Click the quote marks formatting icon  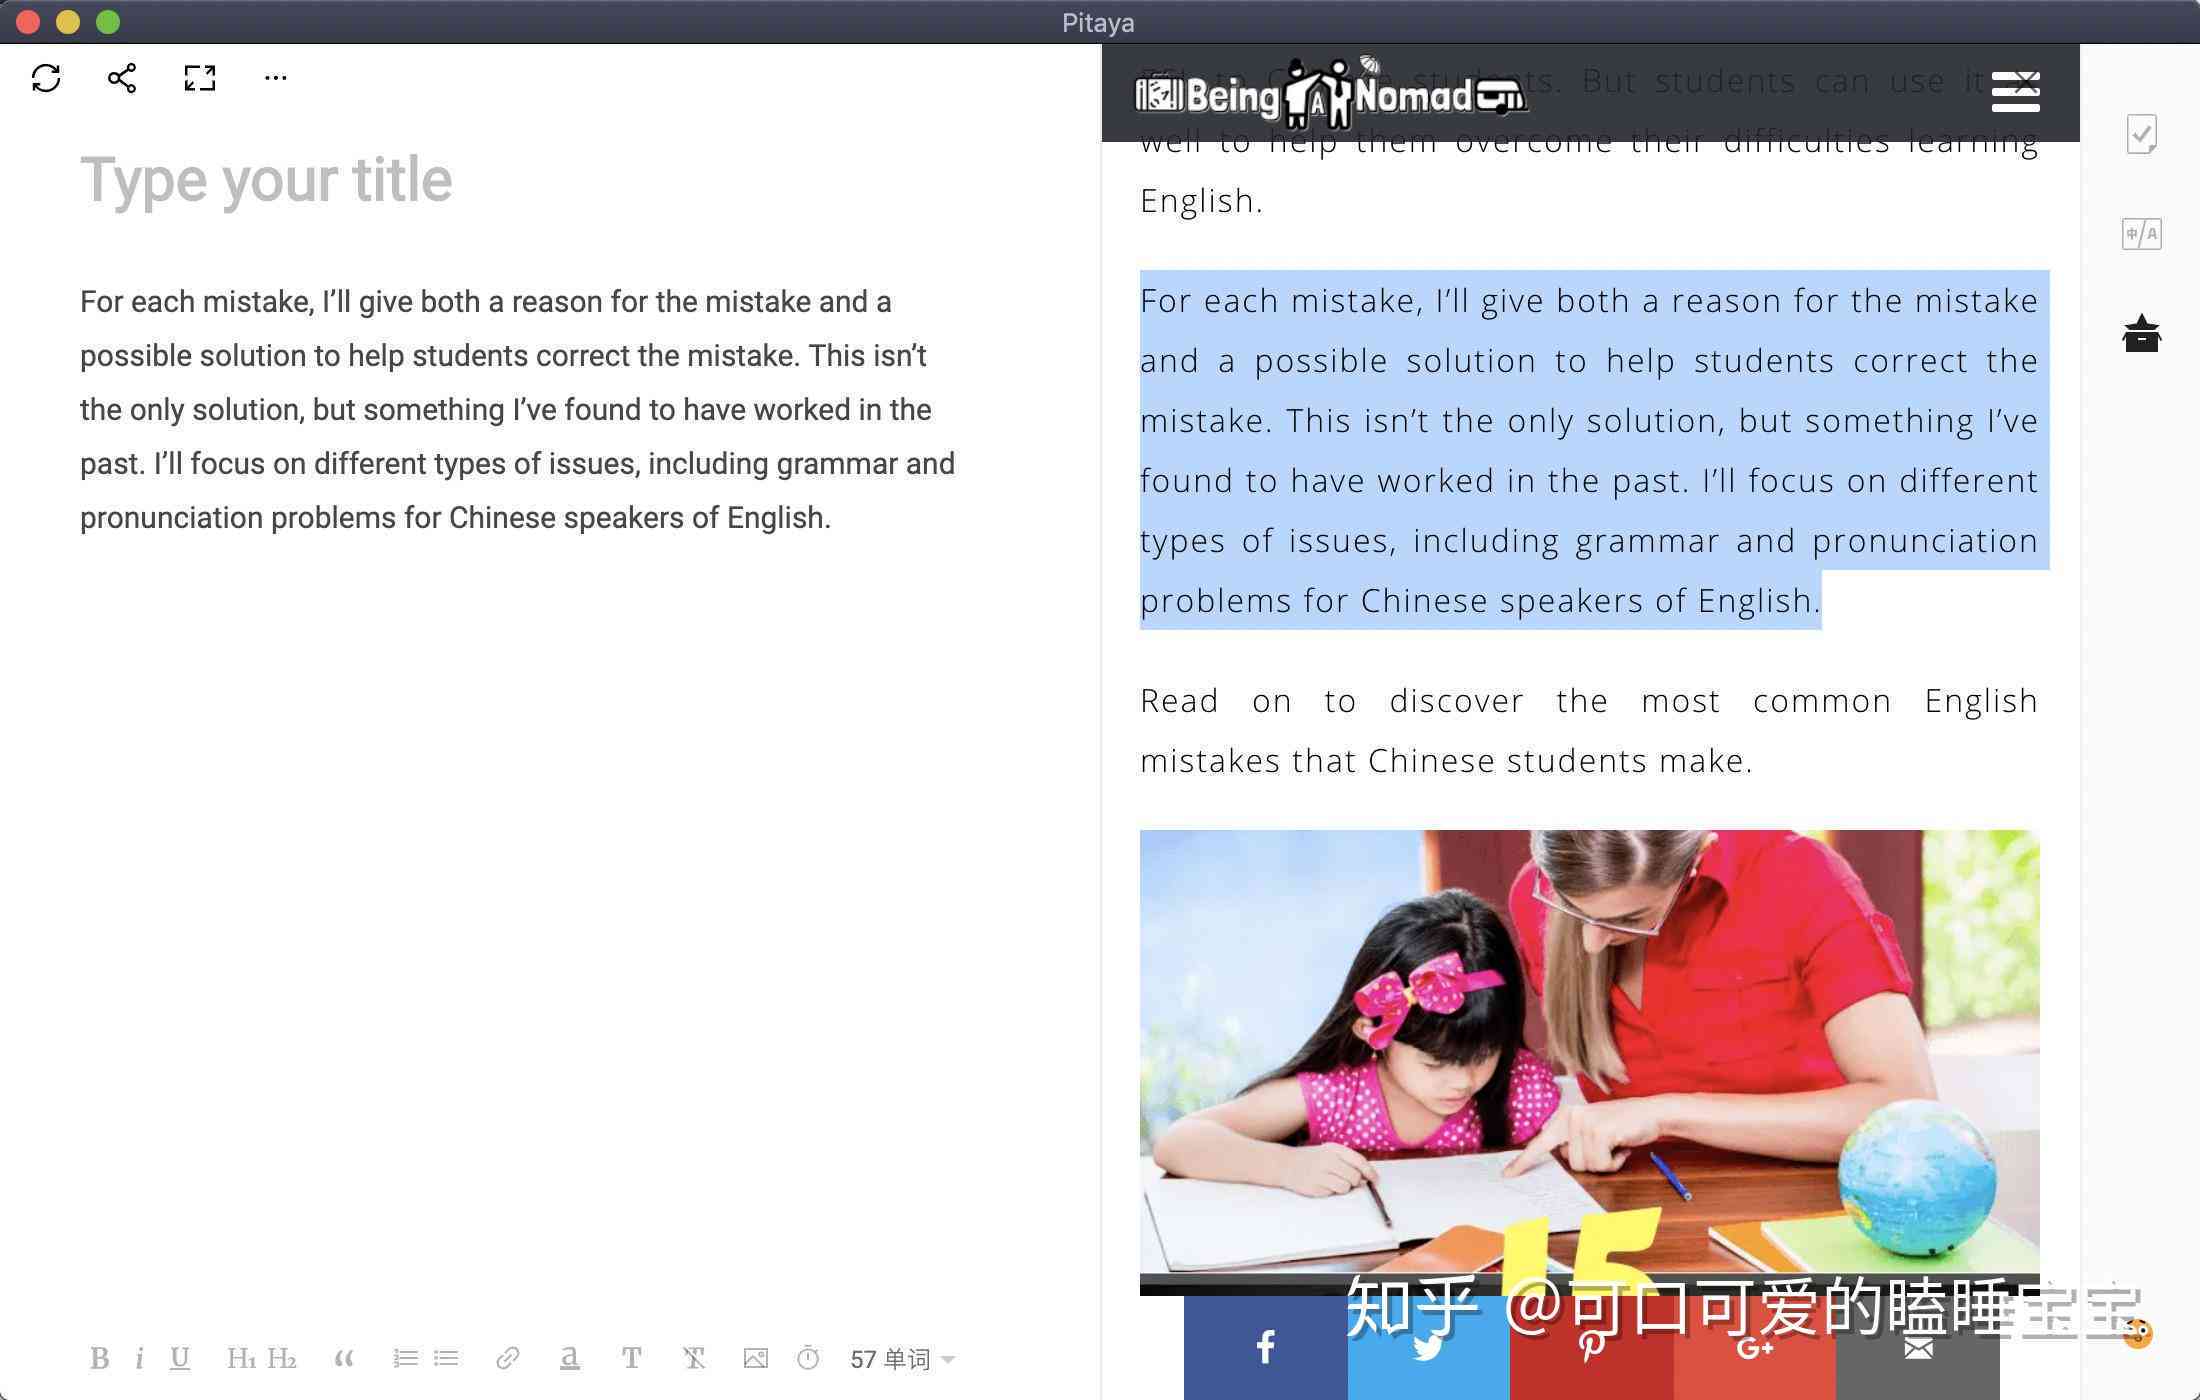pos(343,1357)
